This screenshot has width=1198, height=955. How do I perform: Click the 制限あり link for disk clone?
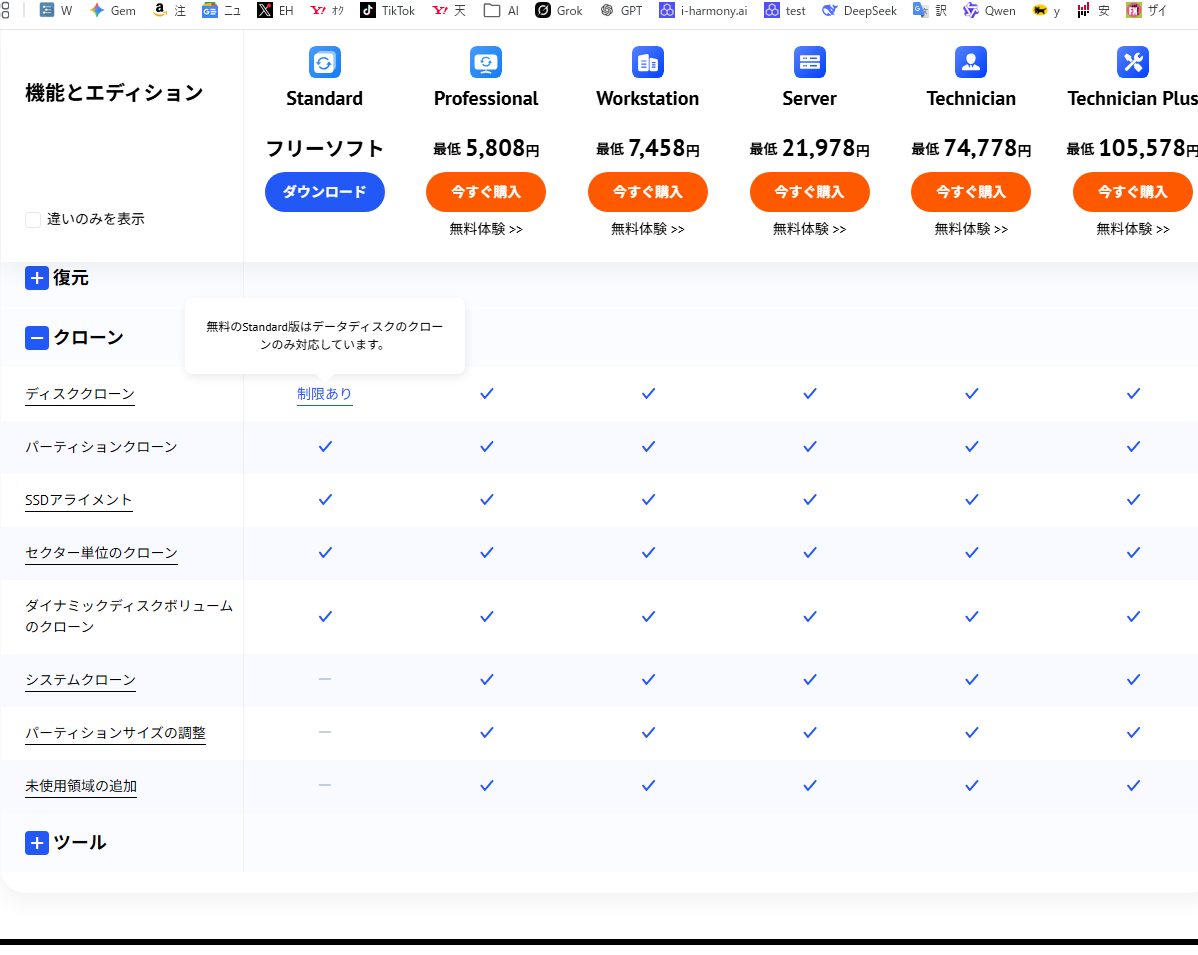(x=324, y=394)
